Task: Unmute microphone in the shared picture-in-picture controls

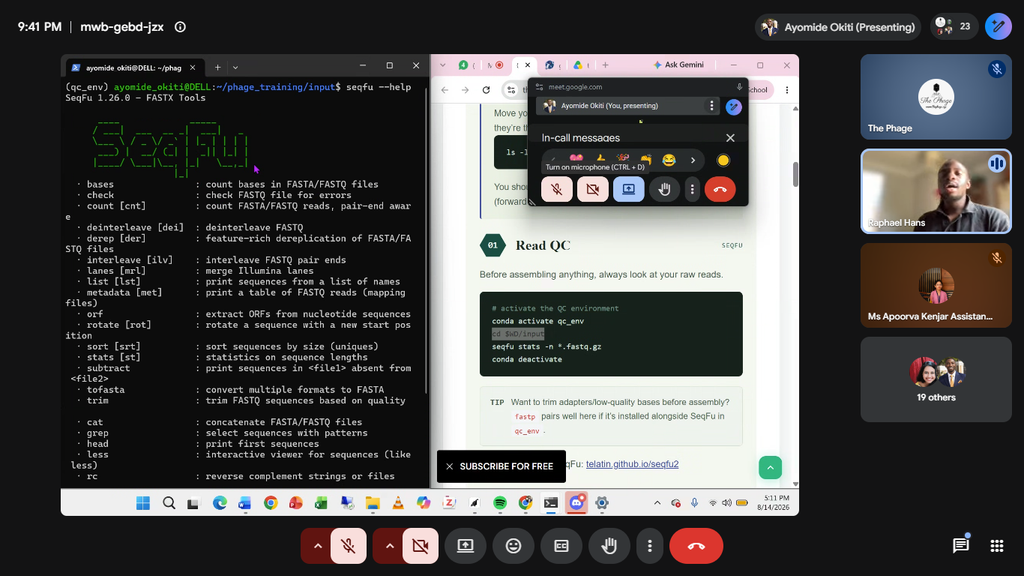Action: pyautogui.click(x=557, y=189)
